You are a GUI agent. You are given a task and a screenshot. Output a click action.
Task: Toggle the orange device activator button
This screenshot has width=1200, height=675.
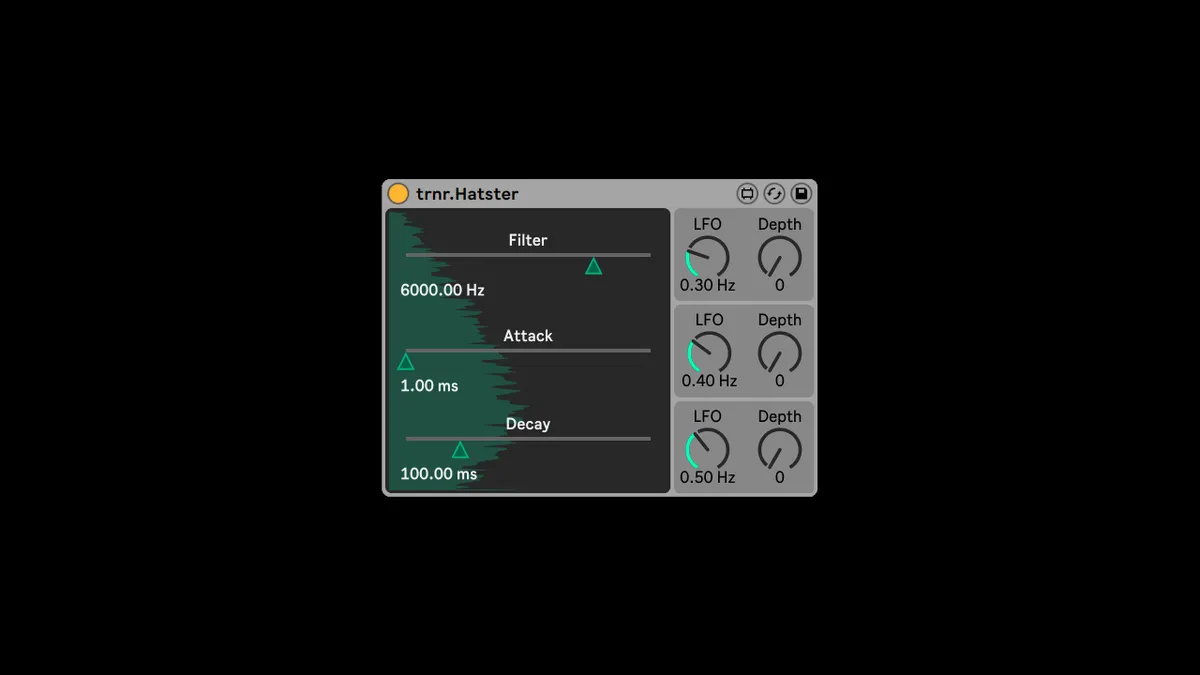(x=398, y=194)
